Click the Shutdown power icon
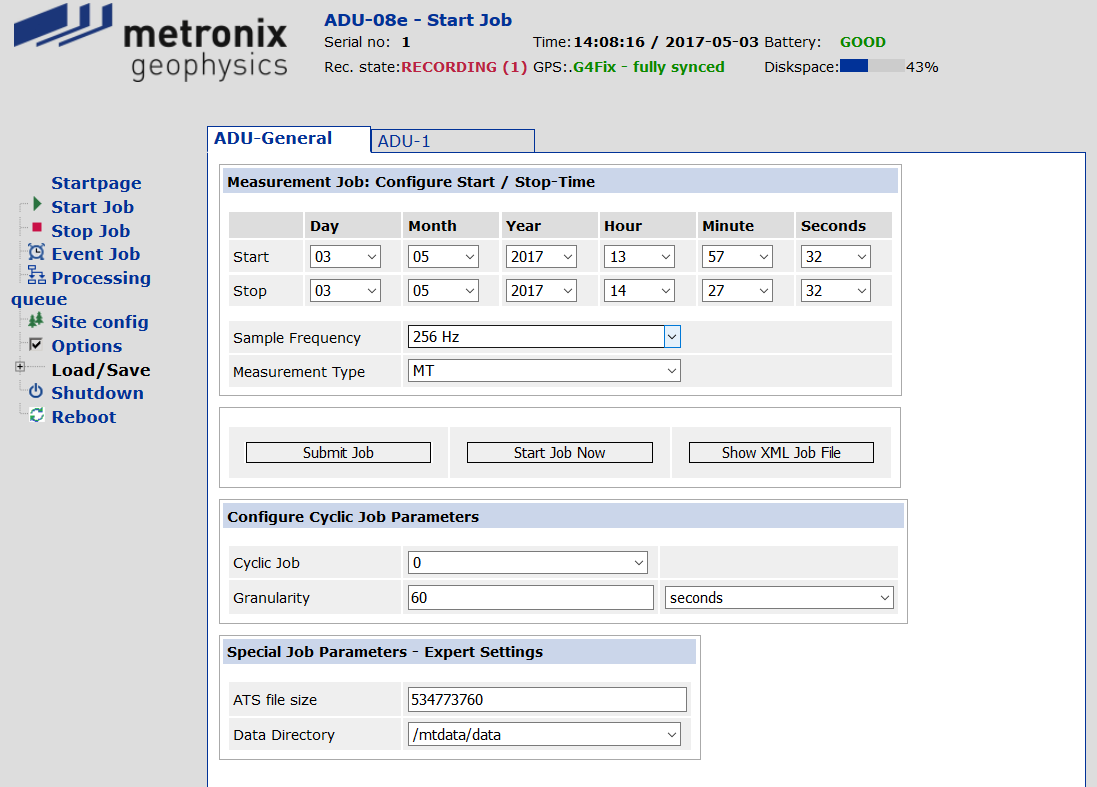The height and width of the screenshot is (787, 1097). click(x=36, y=392)
